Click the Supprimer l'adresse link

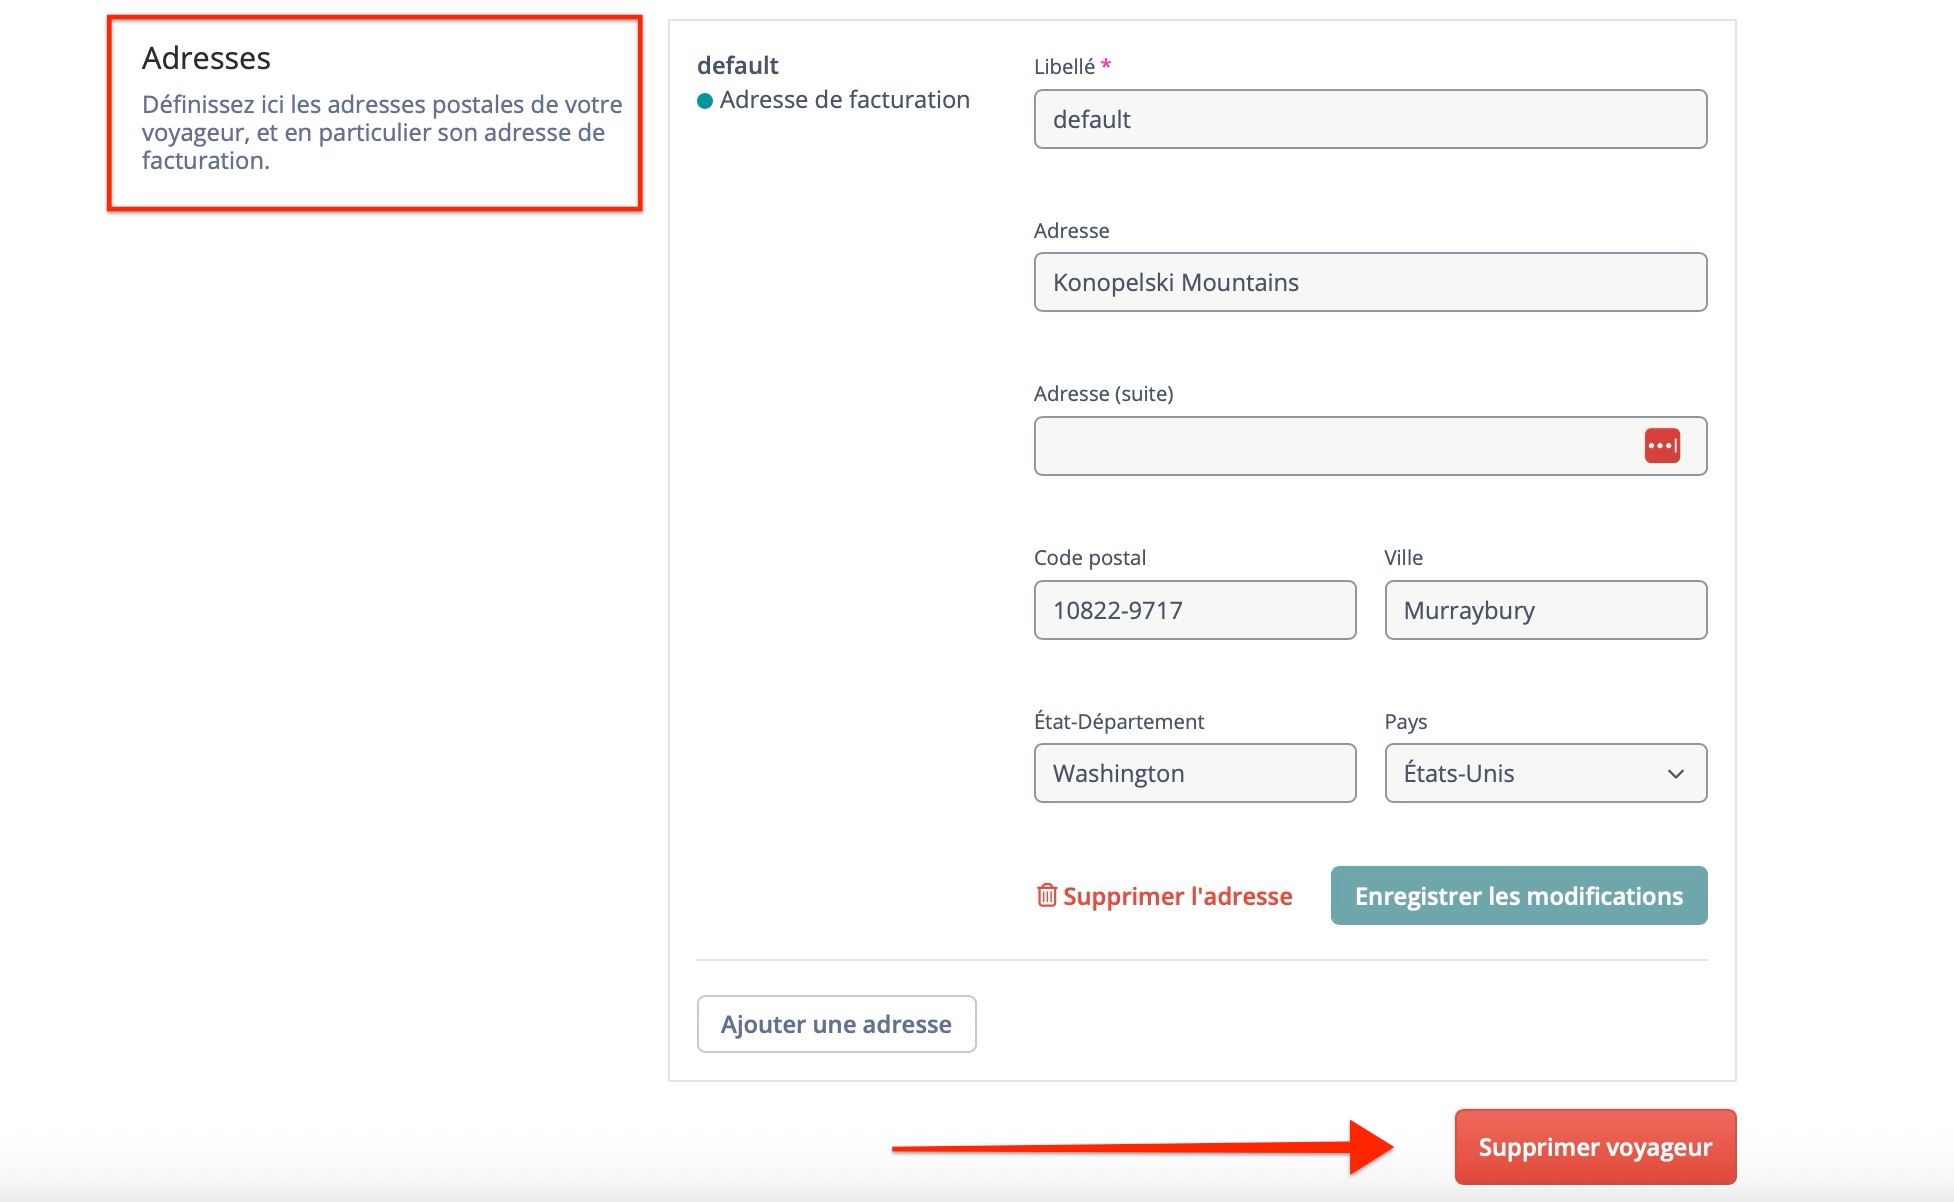pyautogui.click(x=1177, y=896)
